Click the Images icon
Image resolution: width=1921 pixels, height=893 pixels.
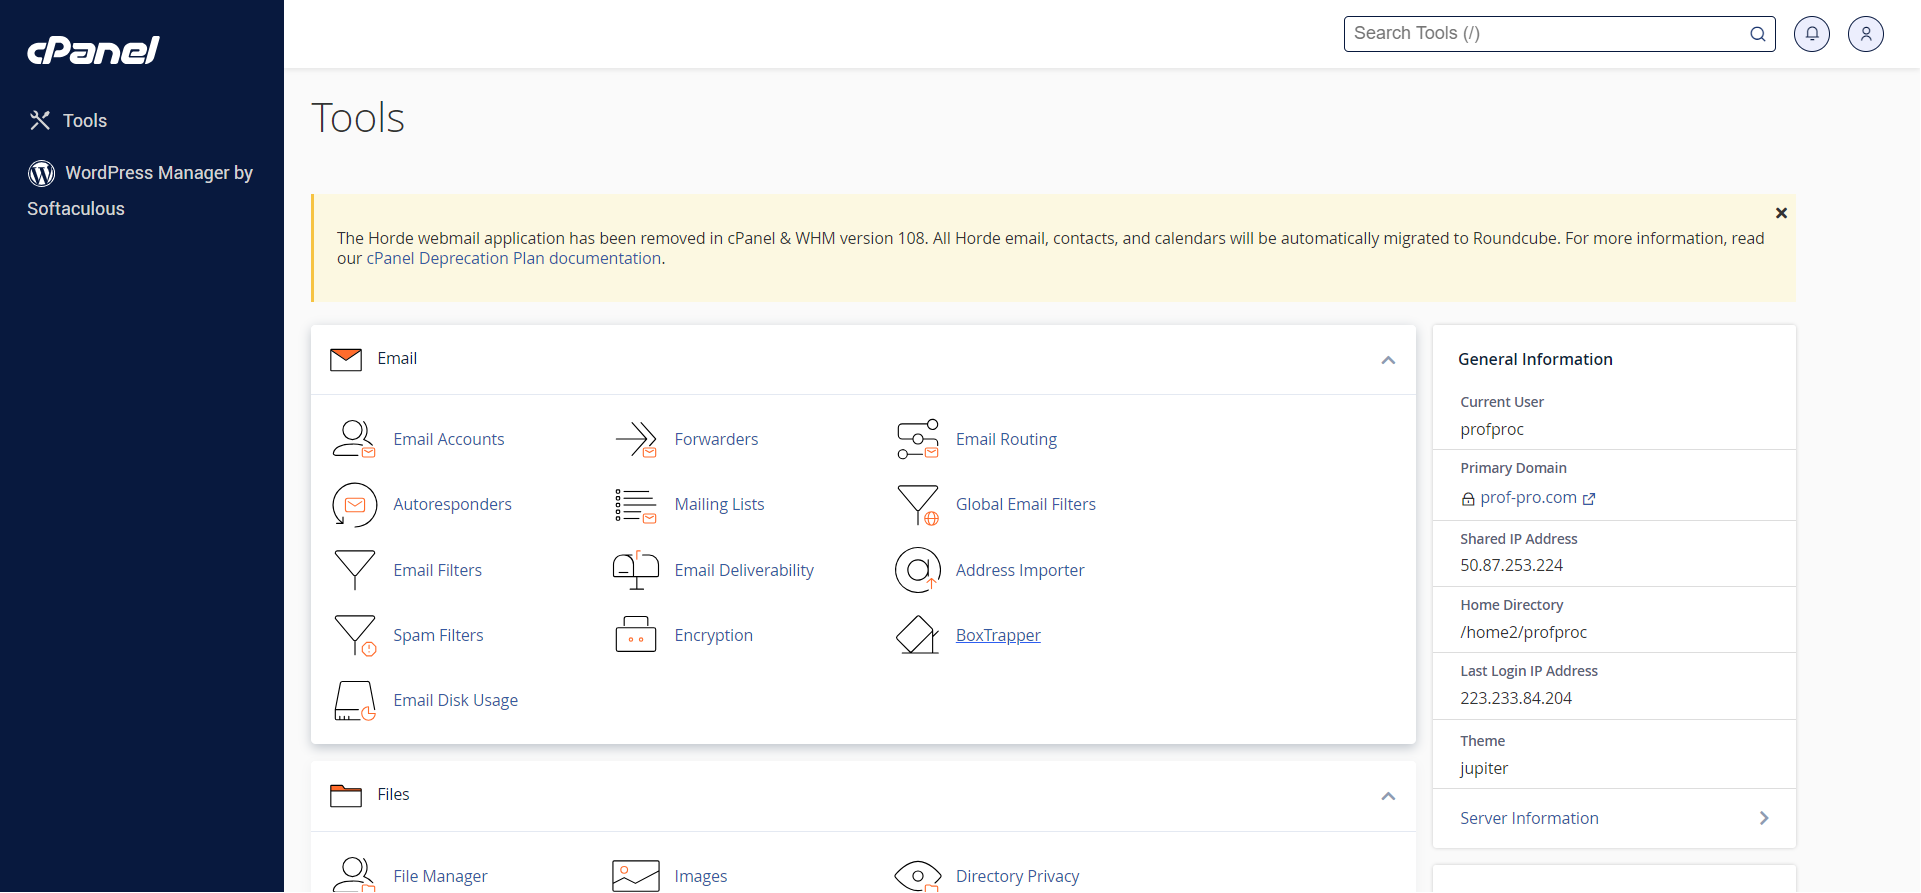click(x=636, y=876)
